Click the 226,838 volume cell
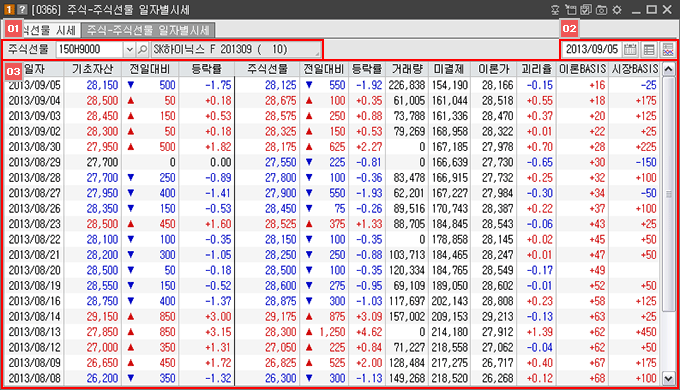Image resolution: width=680 pixels, height=390 pixels. 407,85
